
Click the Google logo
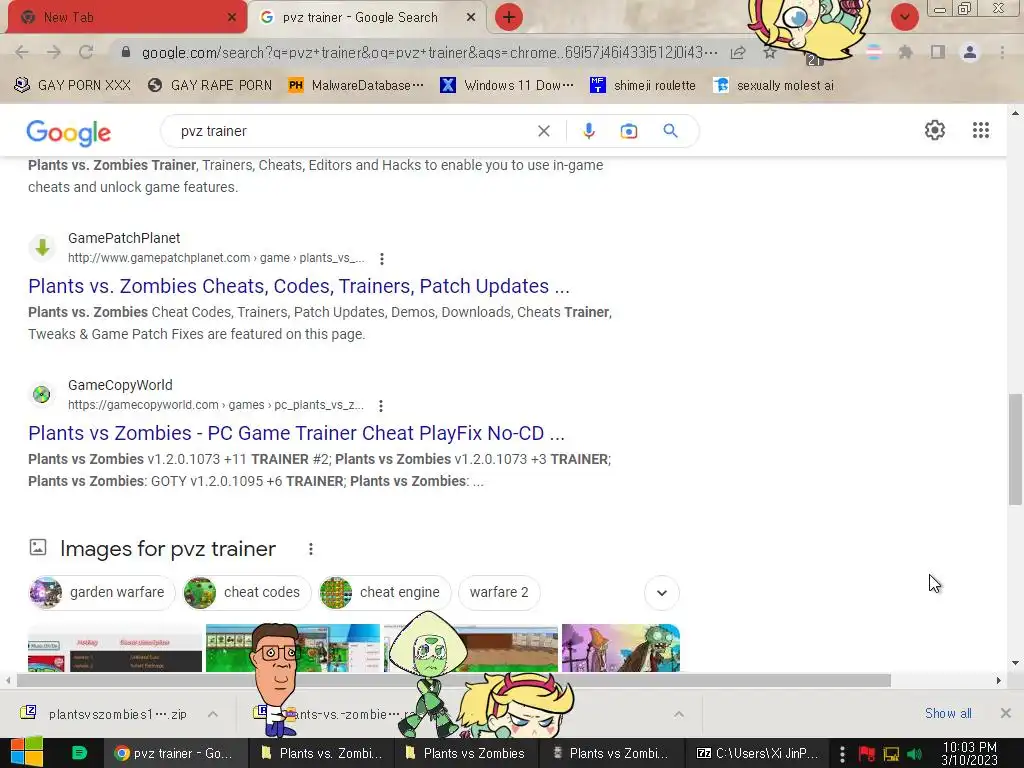pyautogui.click(x=69, y=133)
